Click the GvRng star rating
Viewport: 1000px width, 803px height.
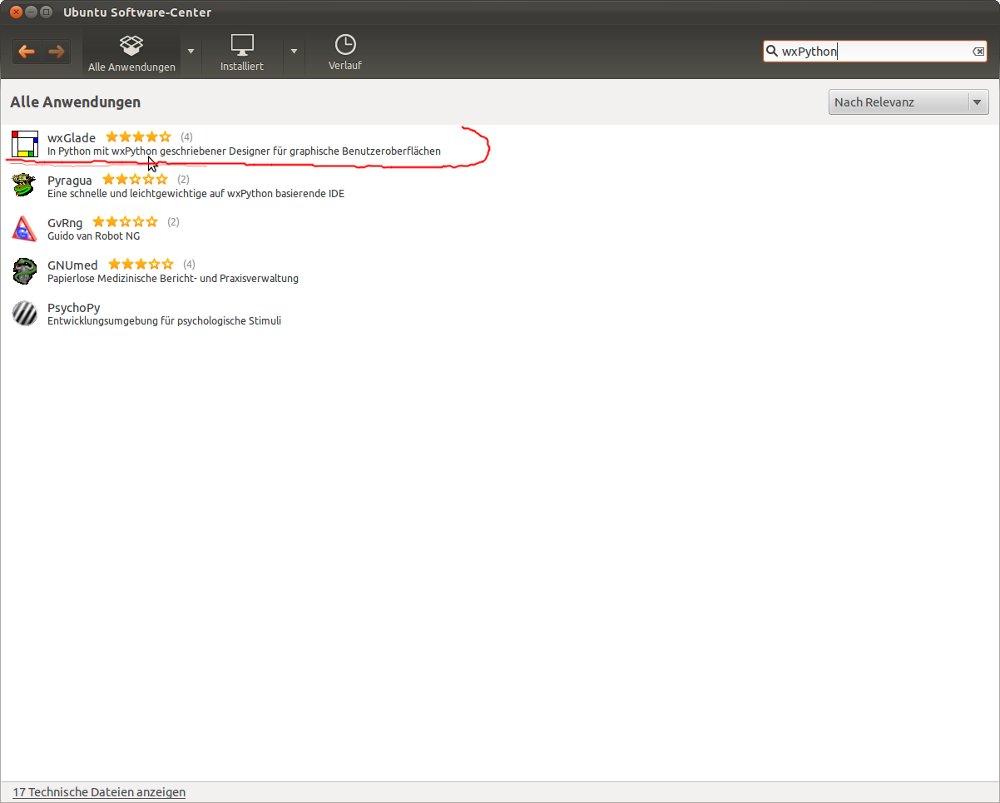125,222
